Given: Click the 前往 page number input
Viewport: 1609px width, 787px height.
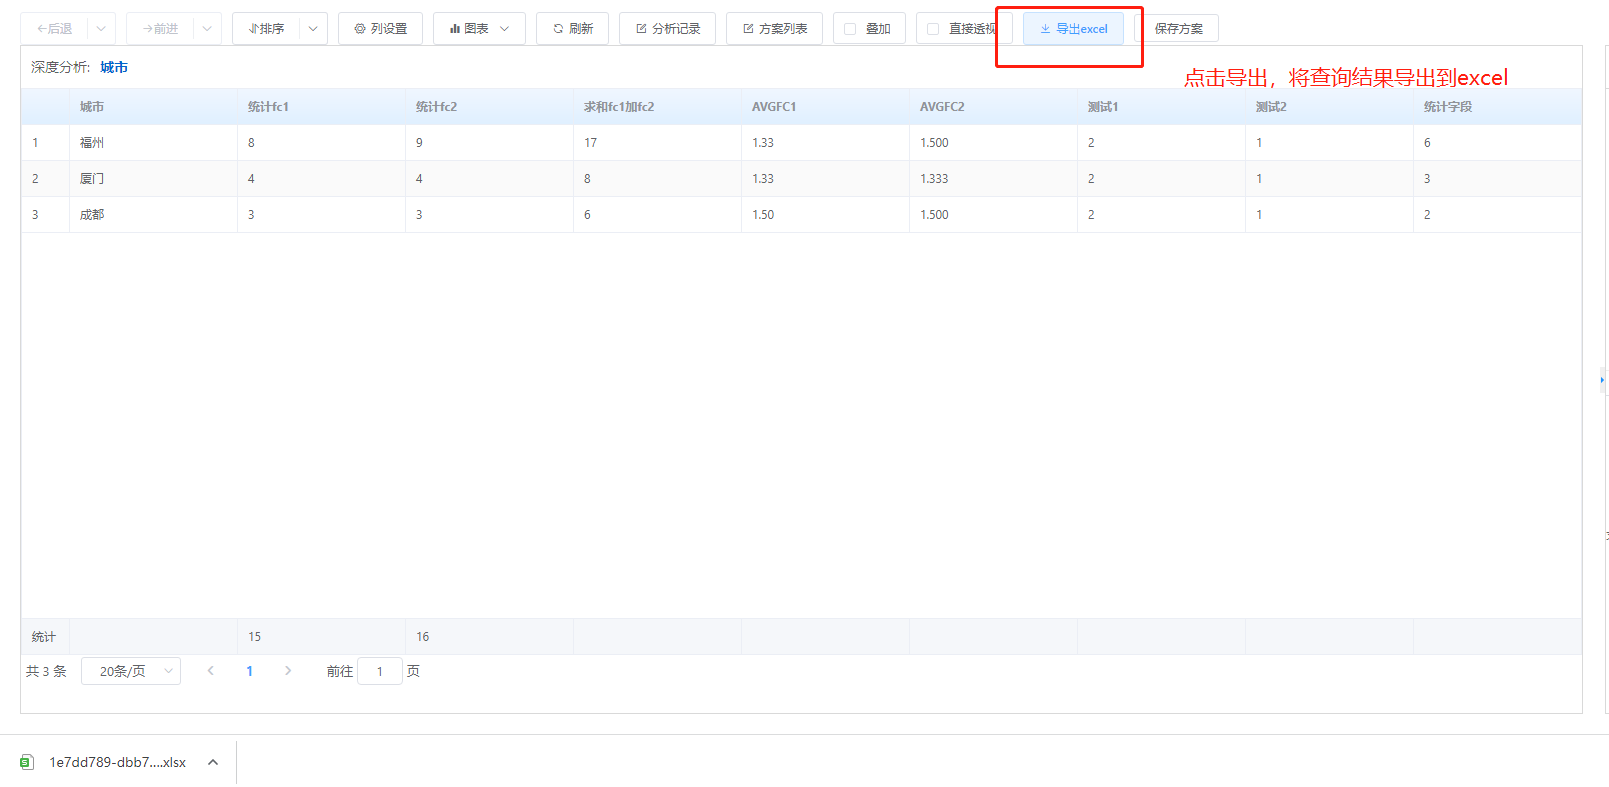Looking at the screenshot, I should tap(380, 671).
